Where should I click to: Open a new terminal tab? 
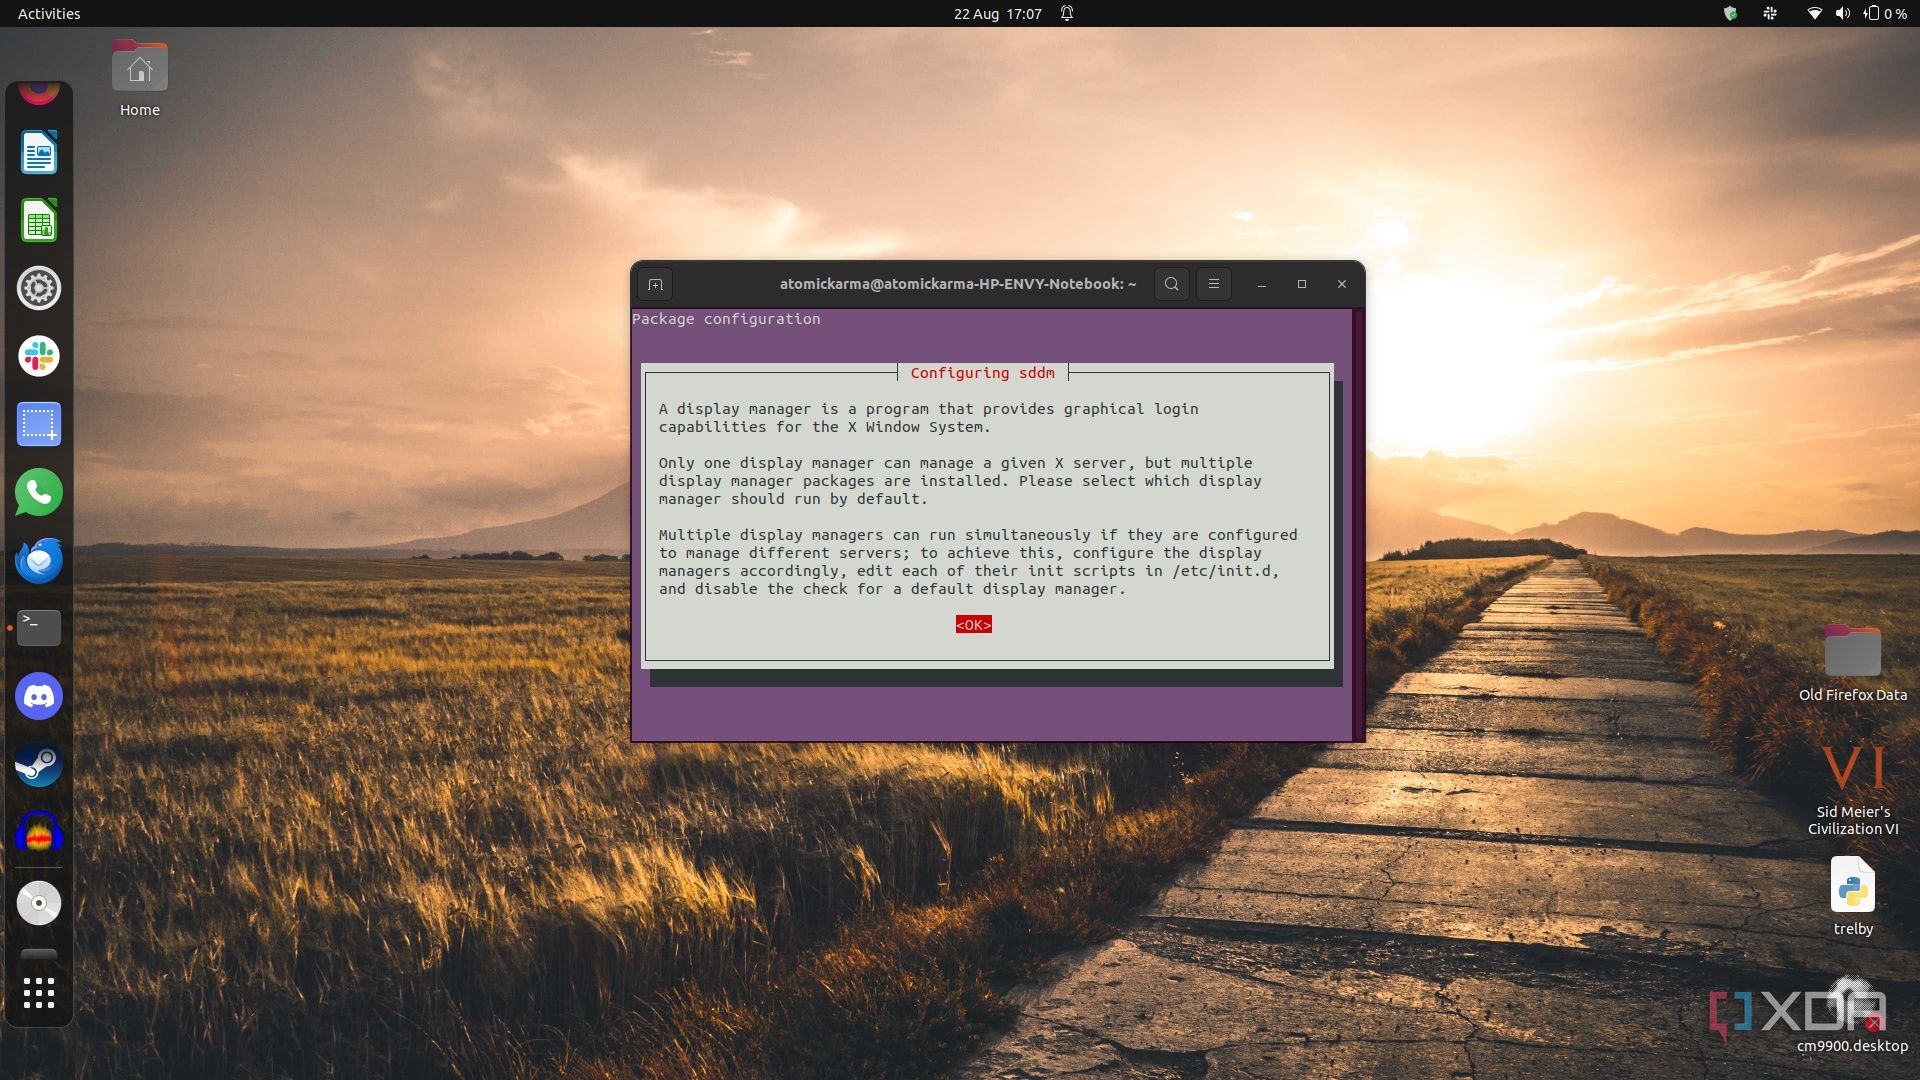click(655, 285)
